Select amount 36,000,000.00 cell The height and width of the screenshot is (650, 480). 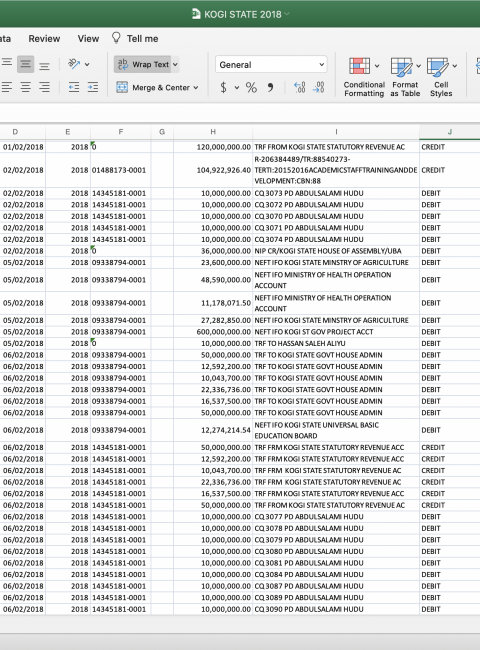[213, 251]
